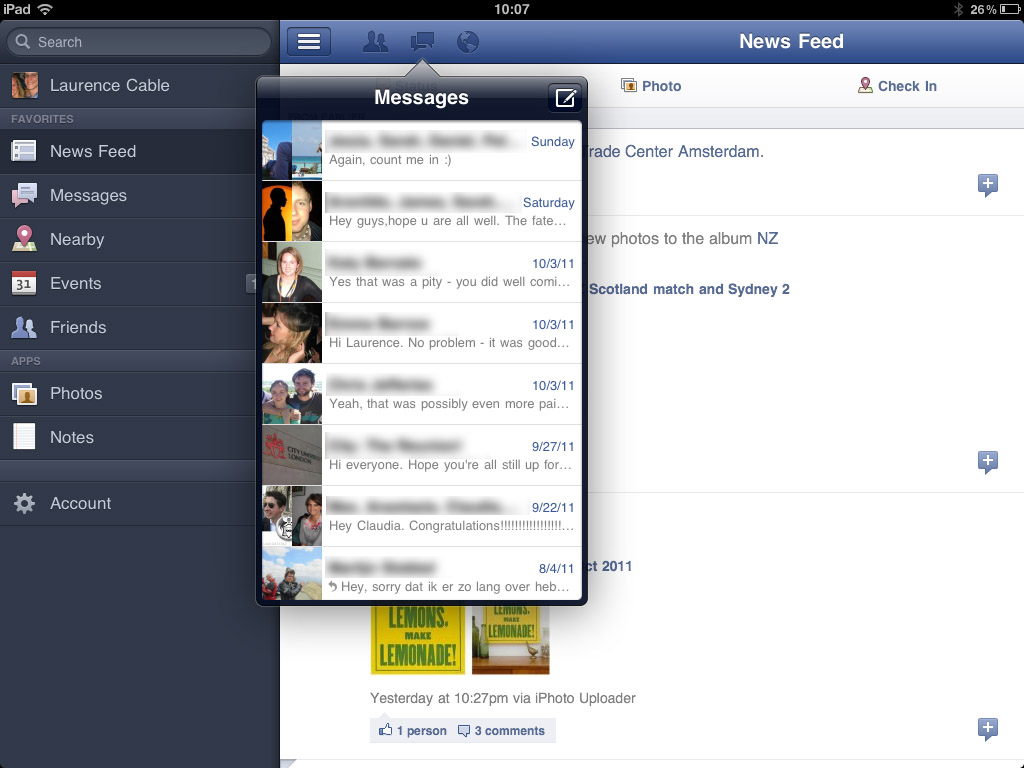Tap the Wi-Fi status icon
Viewport: 1024px width, 768px height.
tap(45, 9)
